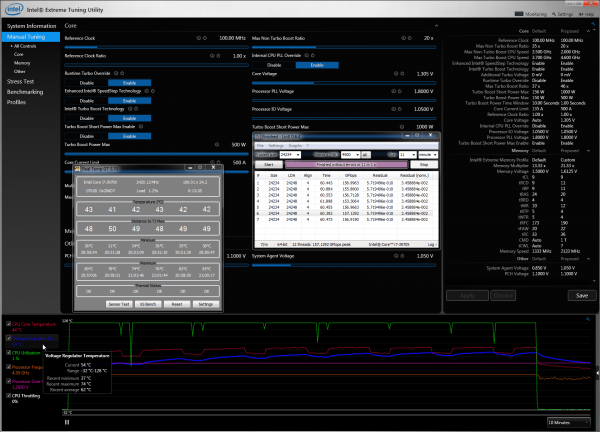Click the Save button
Image resolution: width=600 pixels, height=432 pixels.
(582, 295)
